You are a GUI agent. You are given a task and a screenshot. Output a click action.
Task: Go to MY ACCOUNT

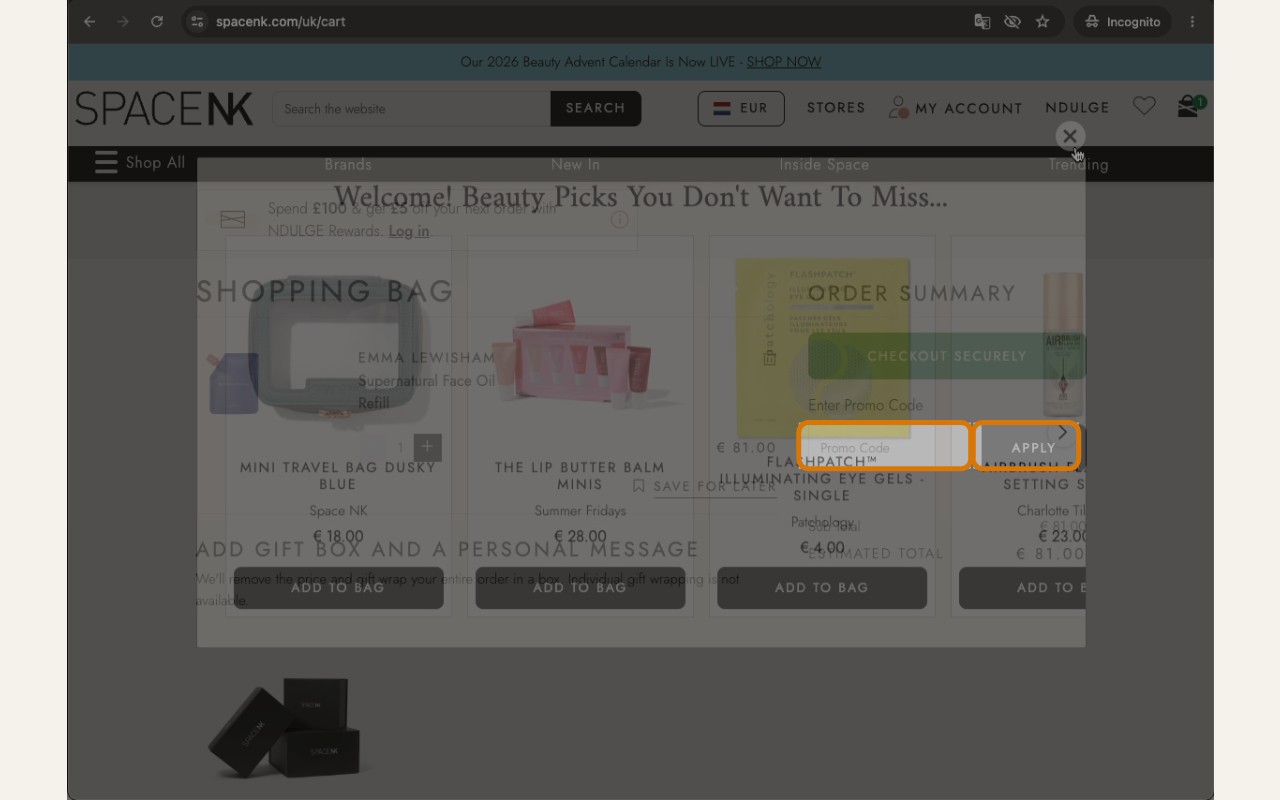(x=955, y=108)
